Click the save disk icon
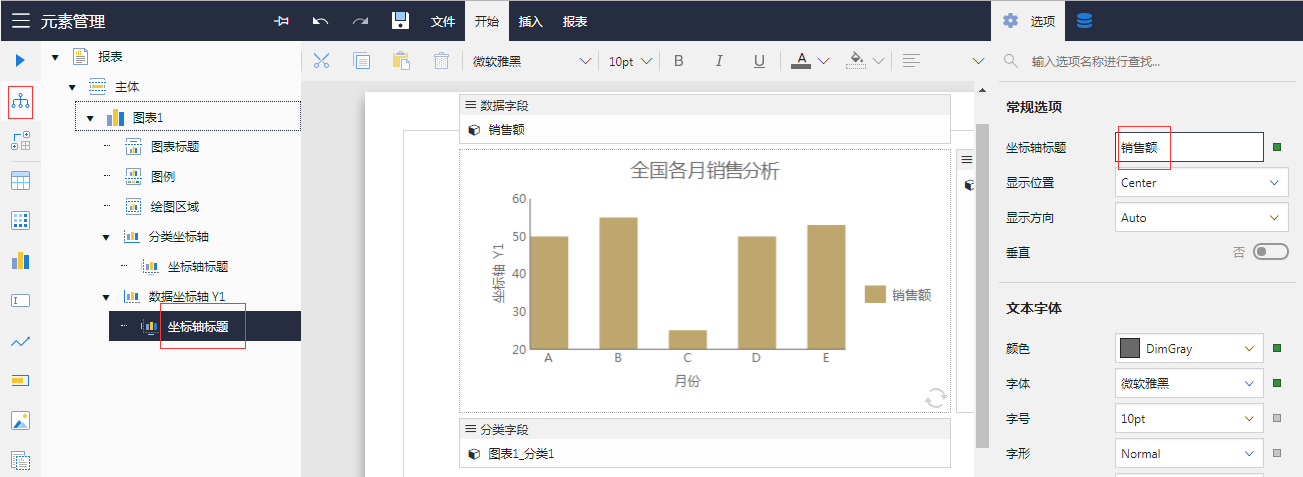Screen dimensions: 1303x477 click(400, 21)
